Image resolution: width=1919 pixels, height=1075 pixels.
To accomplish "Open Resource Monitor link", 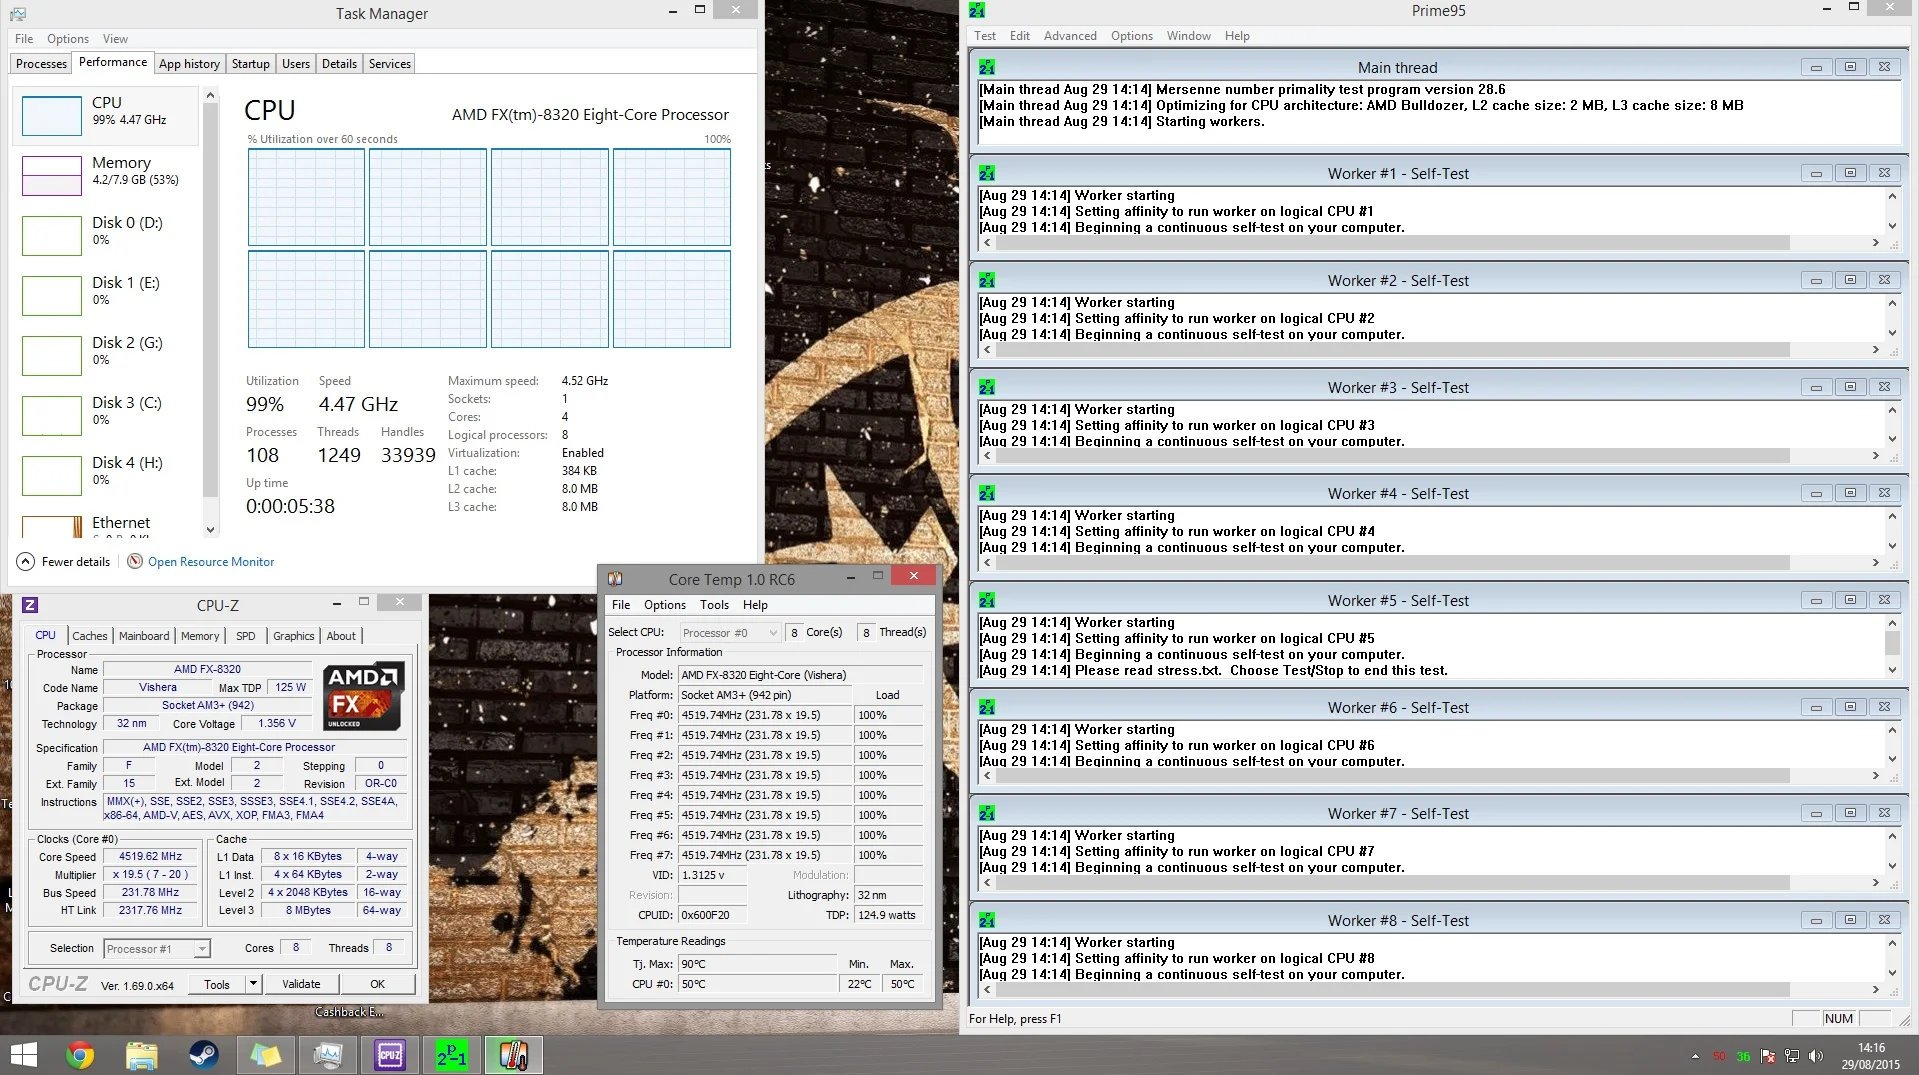I will (x=211, y=562).
